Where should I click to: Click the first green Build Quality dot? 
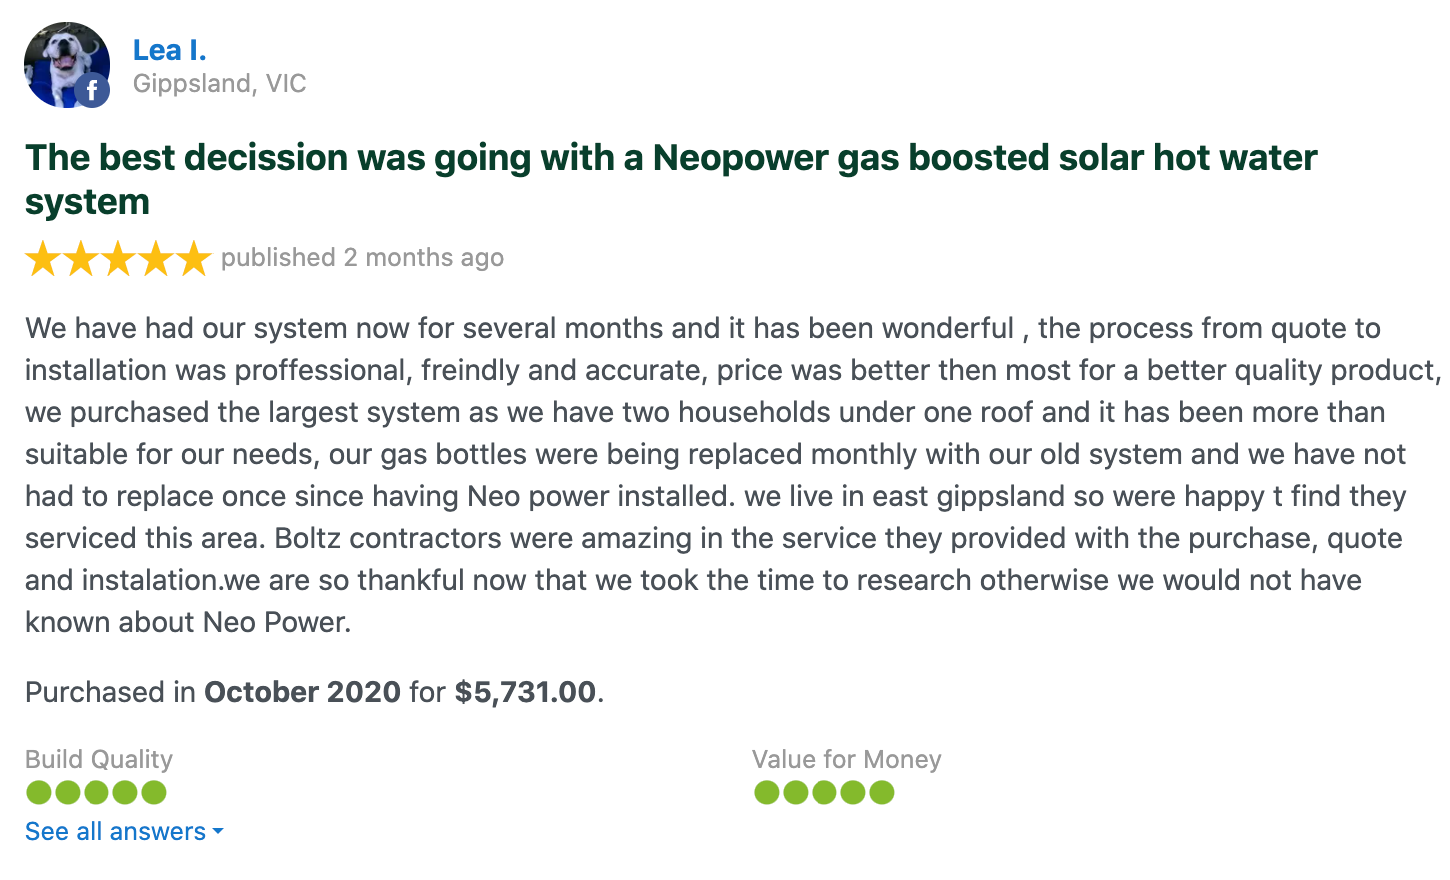point(39,793)
